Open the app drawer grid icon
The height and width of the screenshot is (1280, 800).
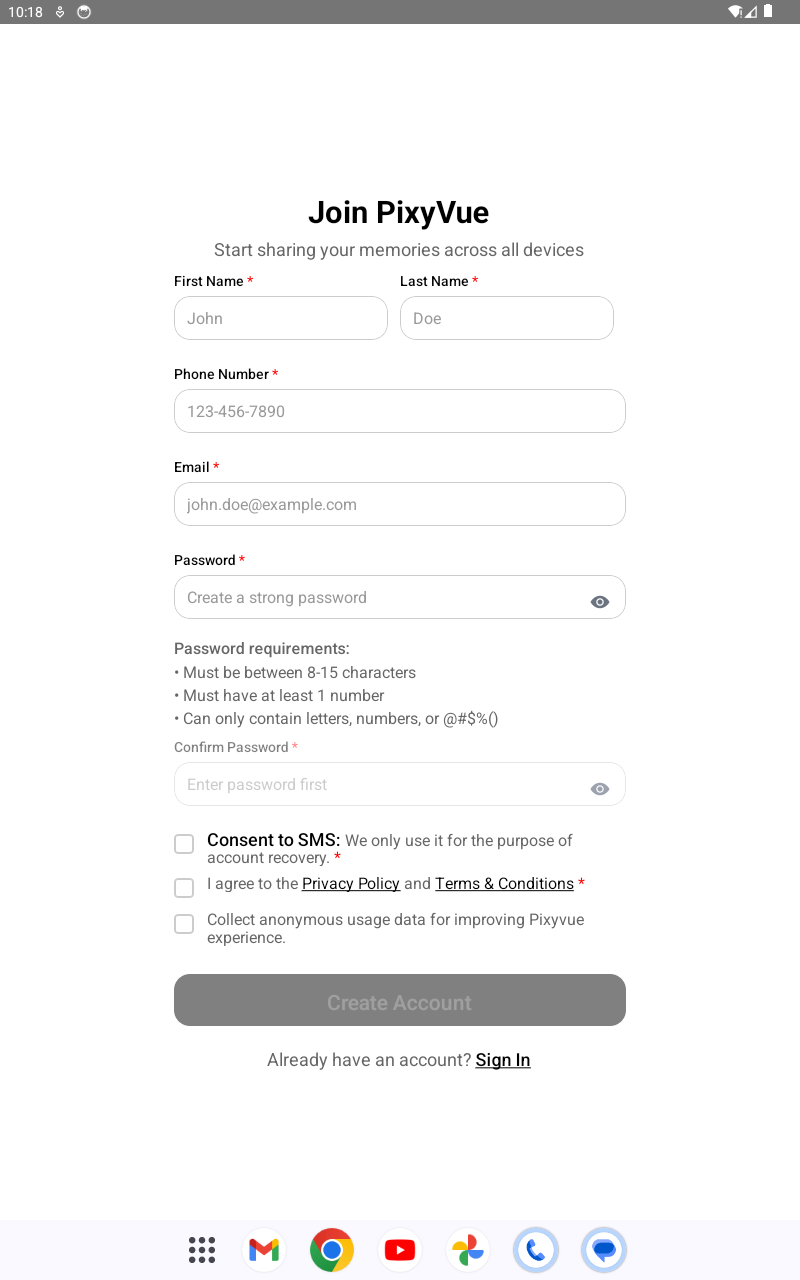201,1250
